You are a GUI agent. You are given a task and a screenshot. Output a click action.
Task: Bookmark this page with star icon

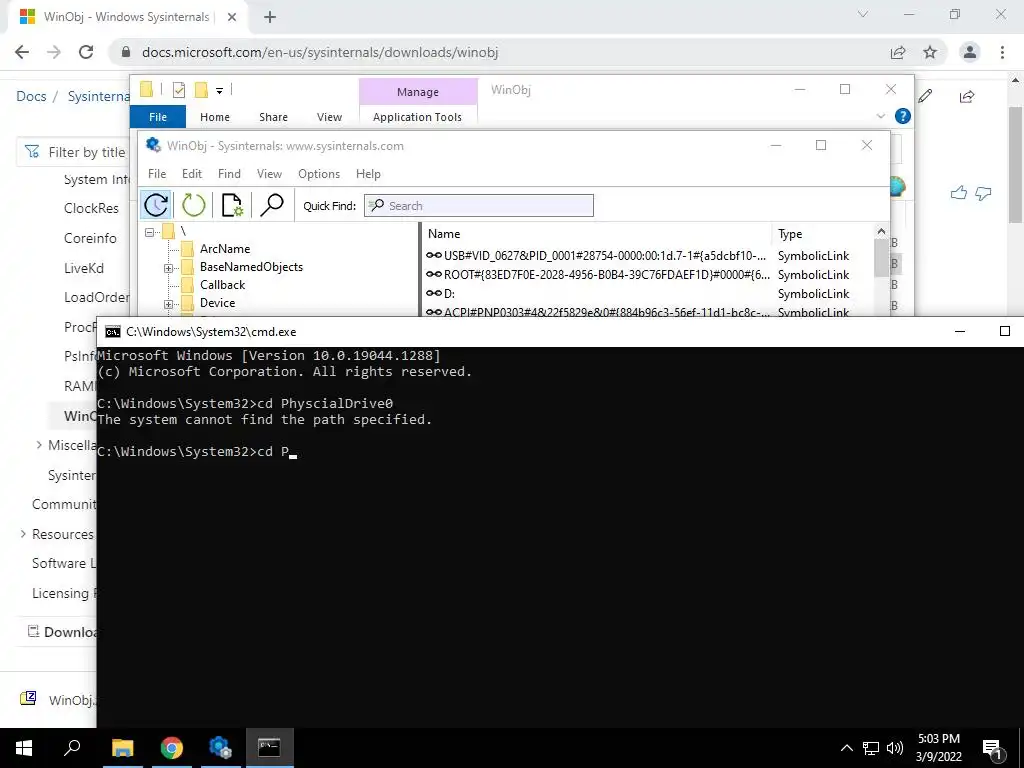click(930, 52)
